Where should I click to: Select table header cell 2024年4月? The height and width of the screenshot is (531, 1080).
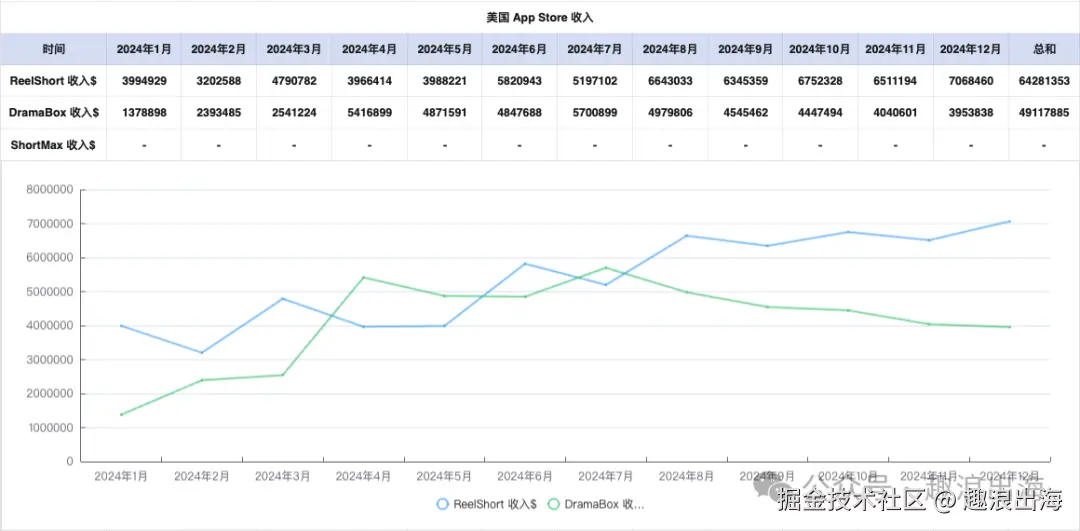coord(370,49)
